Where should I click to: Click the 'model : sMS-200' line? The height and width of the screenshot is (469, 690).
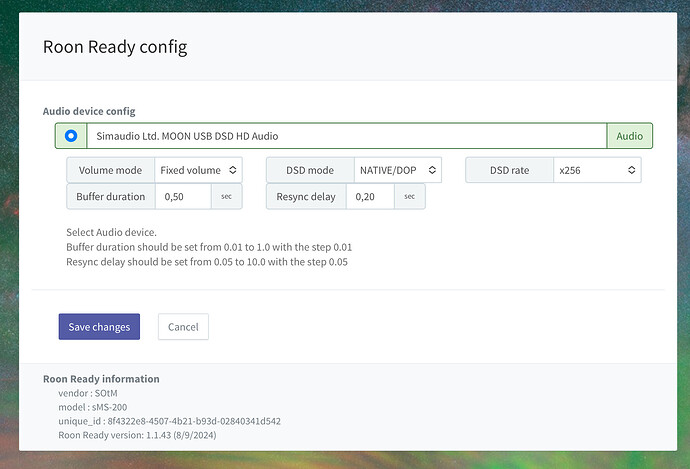point(93,407)
